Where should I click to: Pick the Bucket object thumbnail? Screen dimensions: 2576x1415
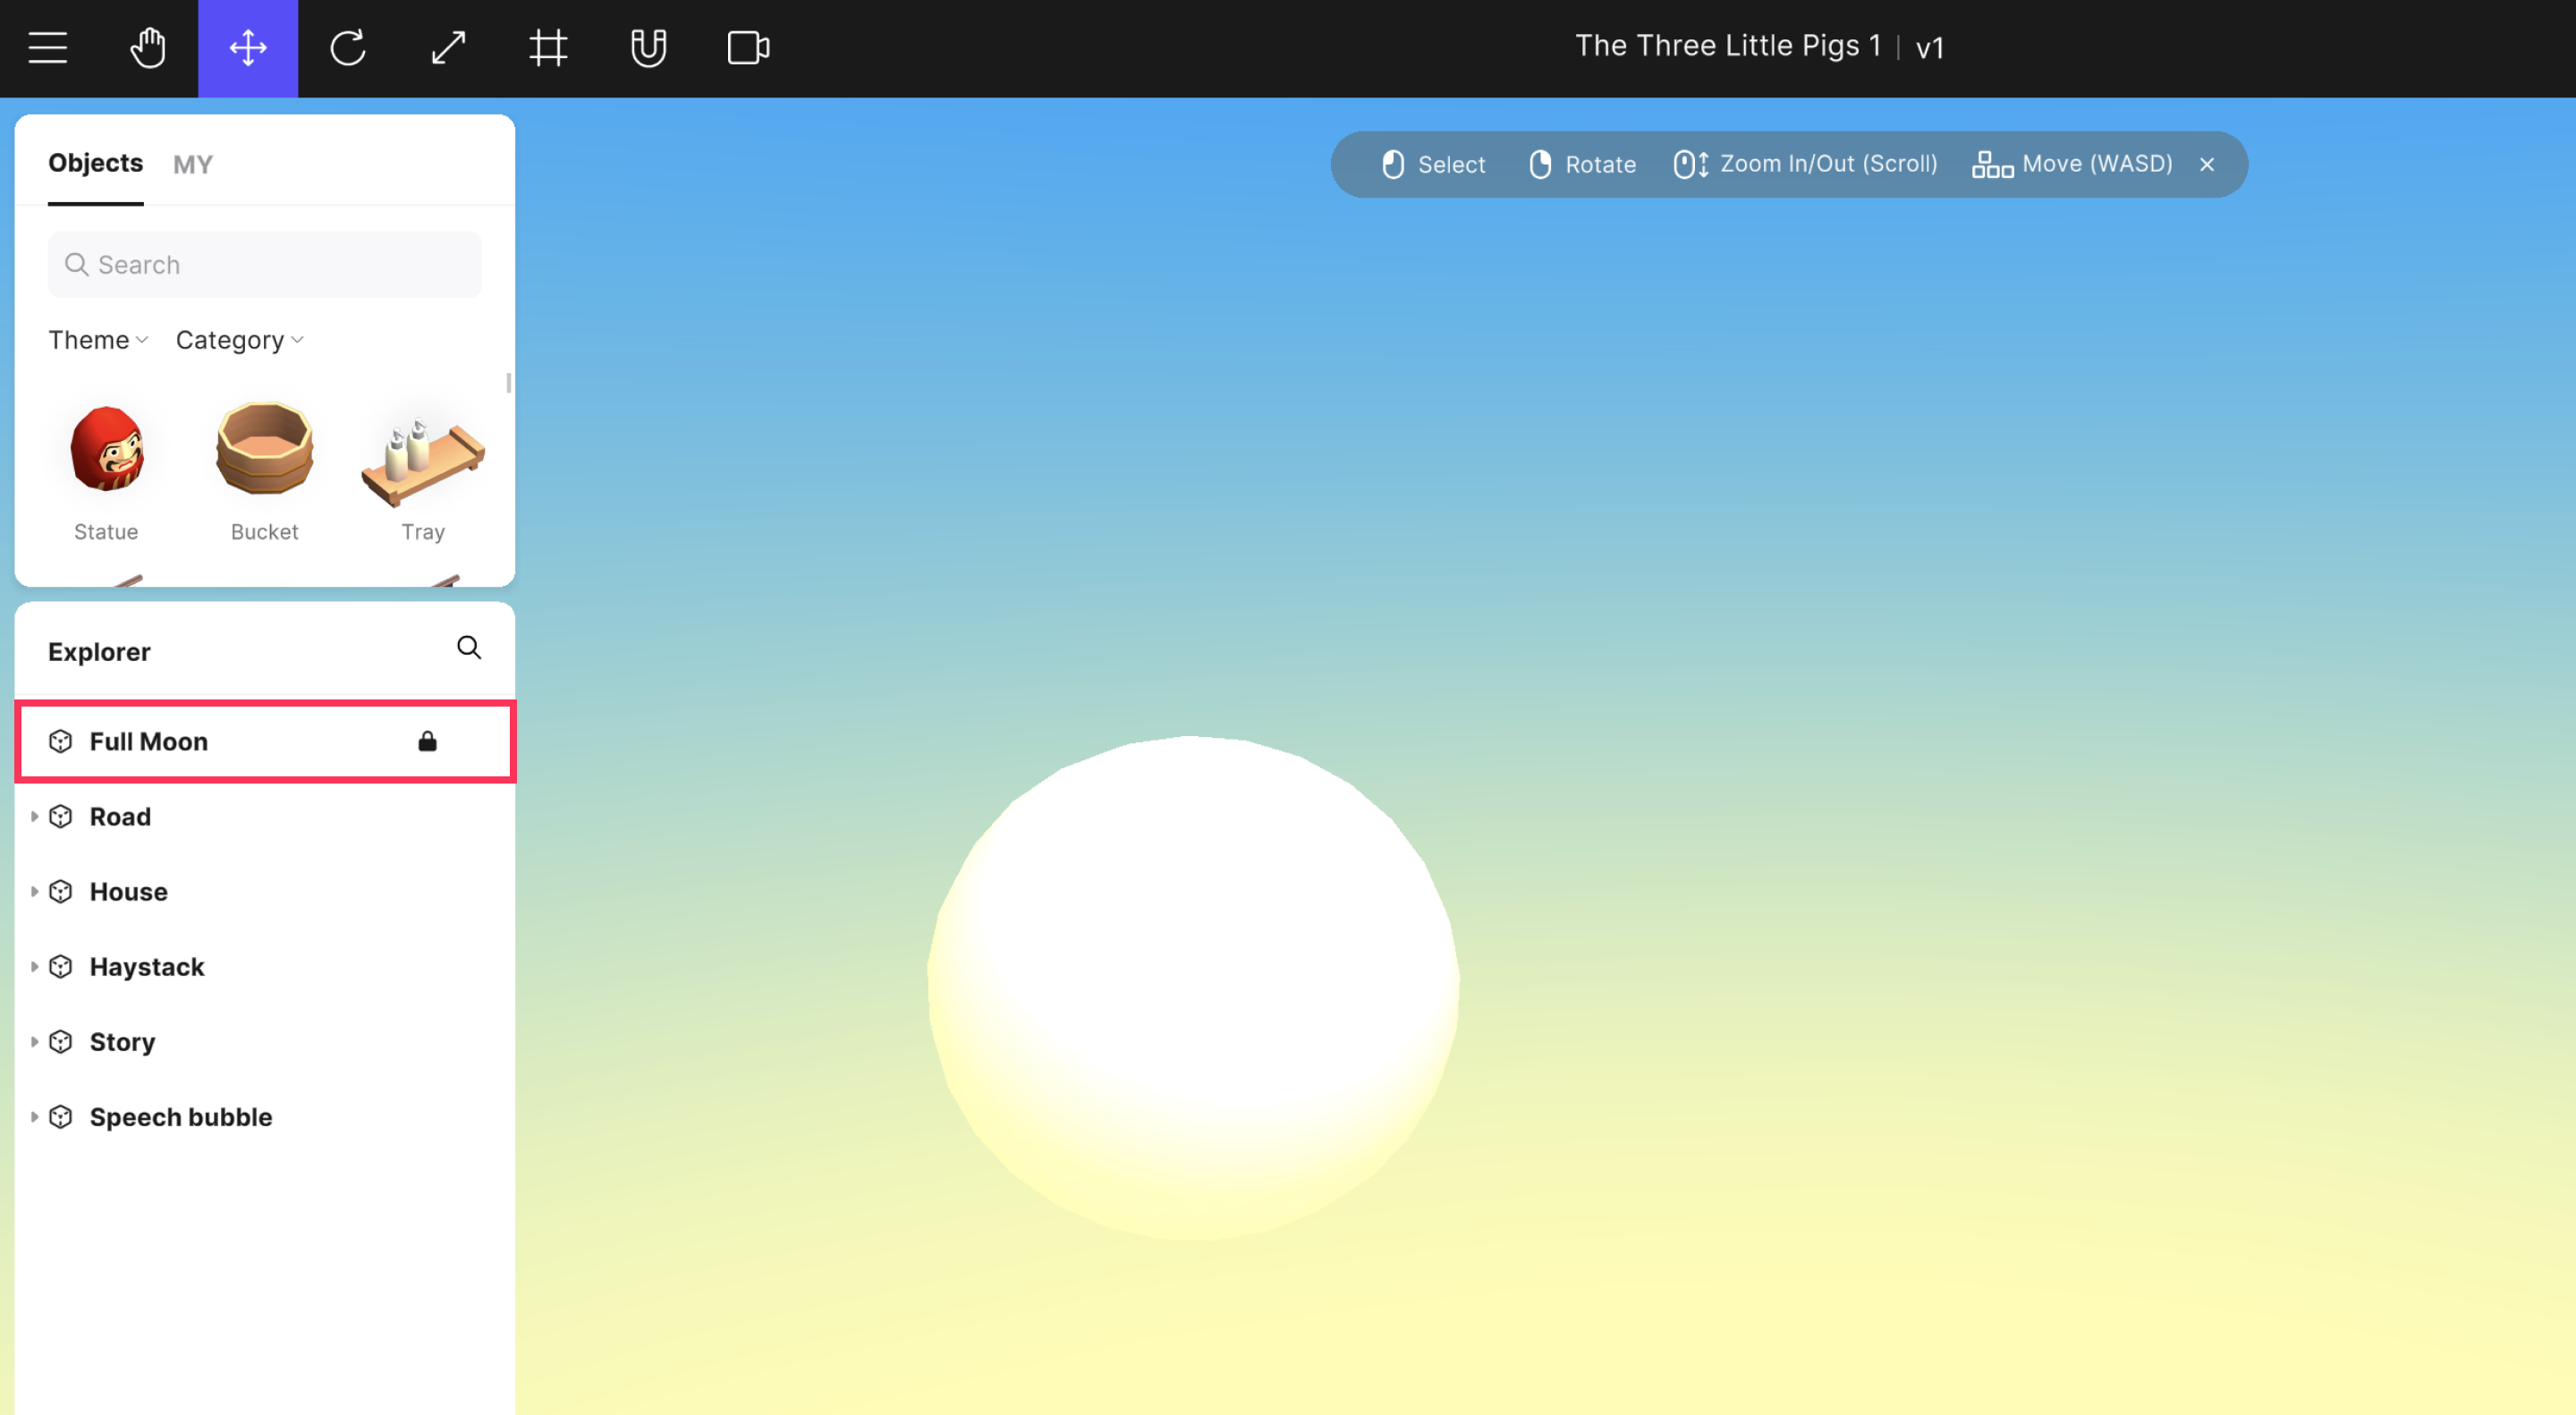pyautogui.click(x=264, y=450)
